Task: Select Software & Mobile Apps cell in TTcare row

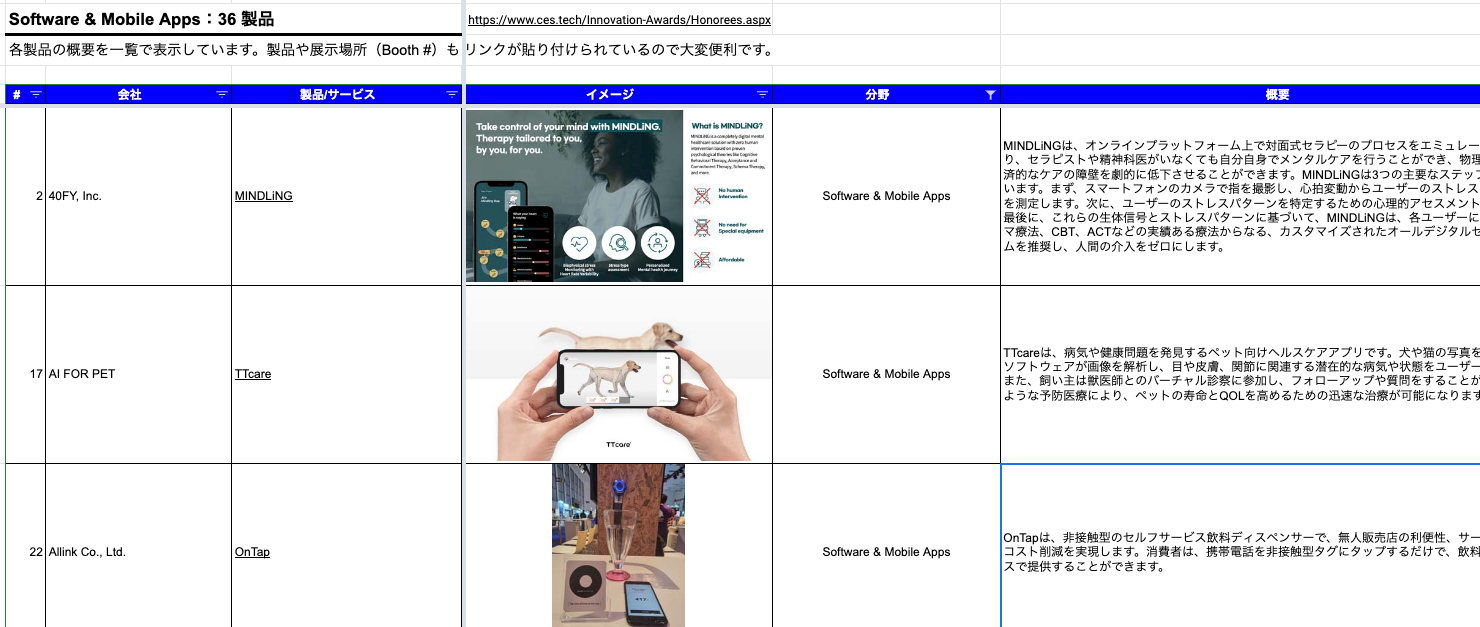Action: (x=886, y=374)
